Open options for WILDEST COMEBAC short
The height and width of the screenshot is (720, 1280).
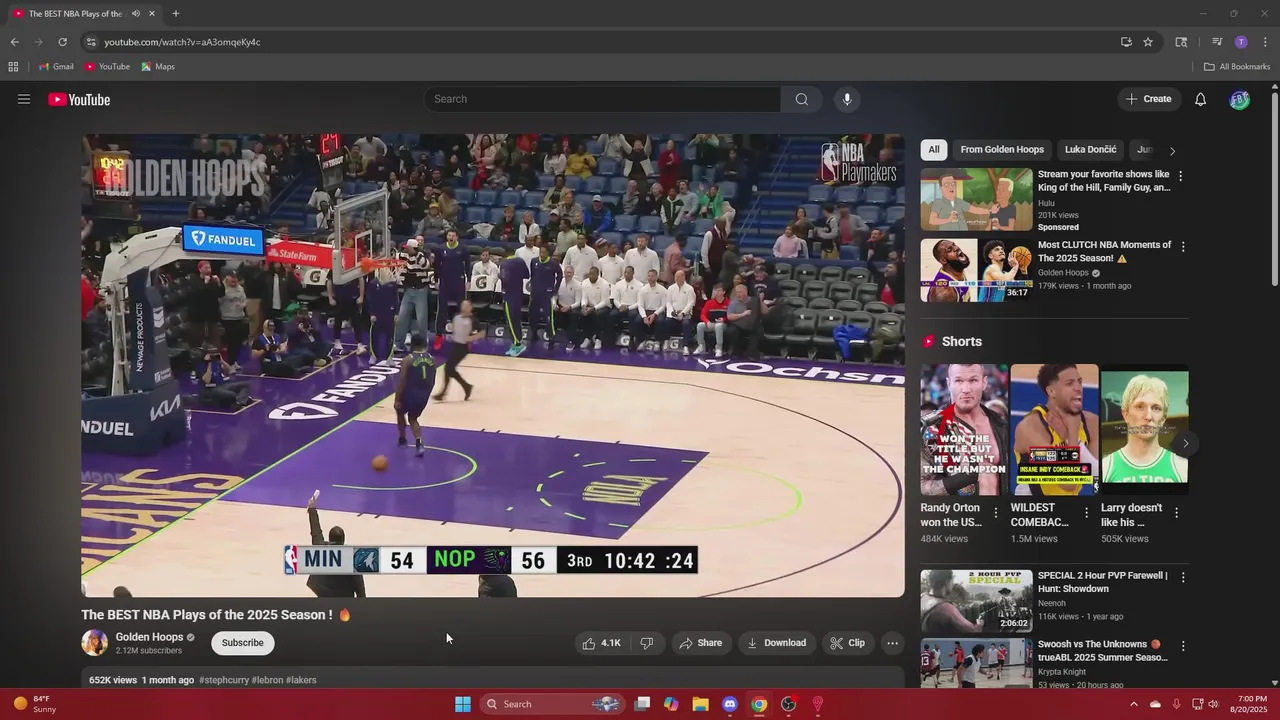(1086, 513)
